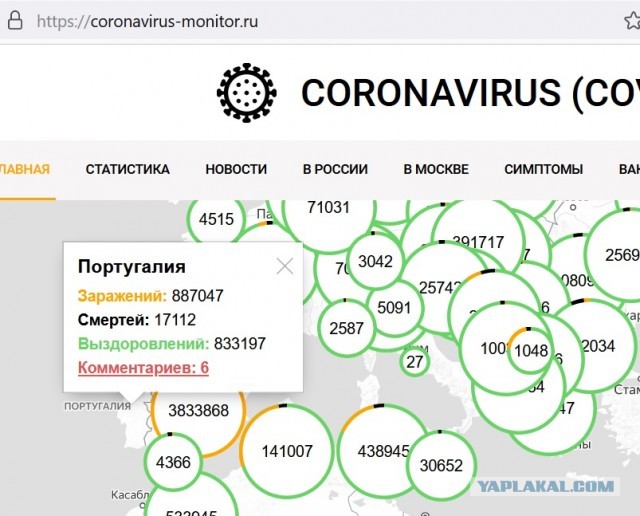This screenshot has height=516, width=640.
Task: Open the 30652 map marker
Action: pos(441,464)
